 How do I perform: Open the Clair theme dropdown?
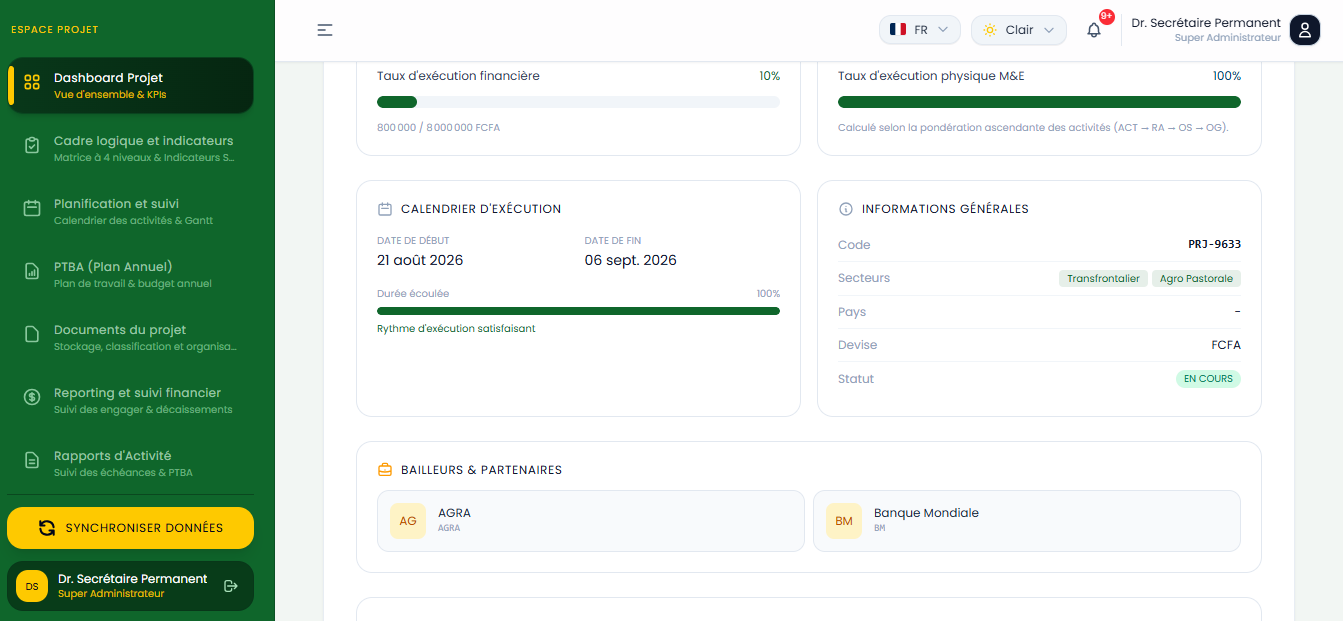coord(1019,30)
